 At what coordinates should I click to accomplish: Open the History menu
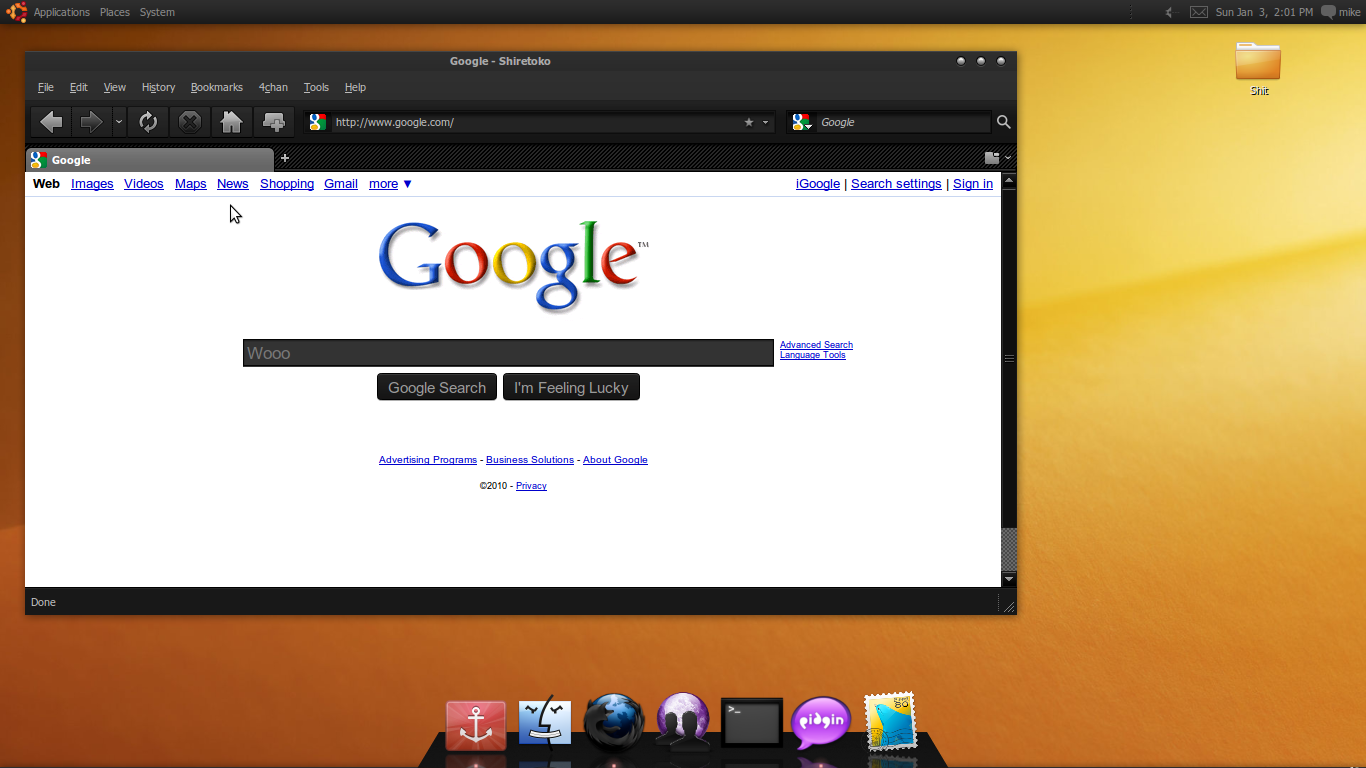tap(158, 87)
